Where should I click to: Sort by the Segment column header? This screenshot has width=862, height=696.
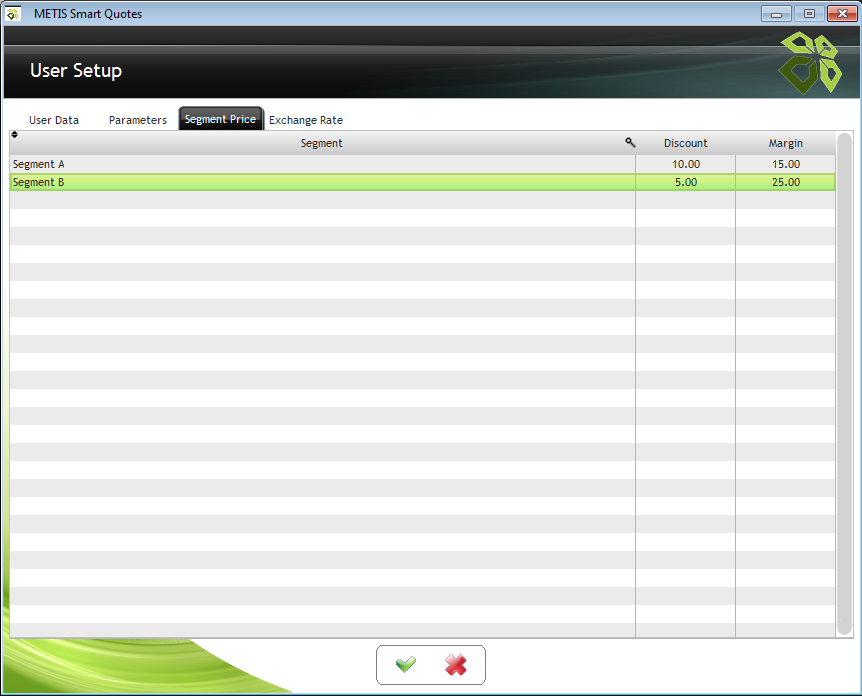pyautogui.click(x=322, y=143)
